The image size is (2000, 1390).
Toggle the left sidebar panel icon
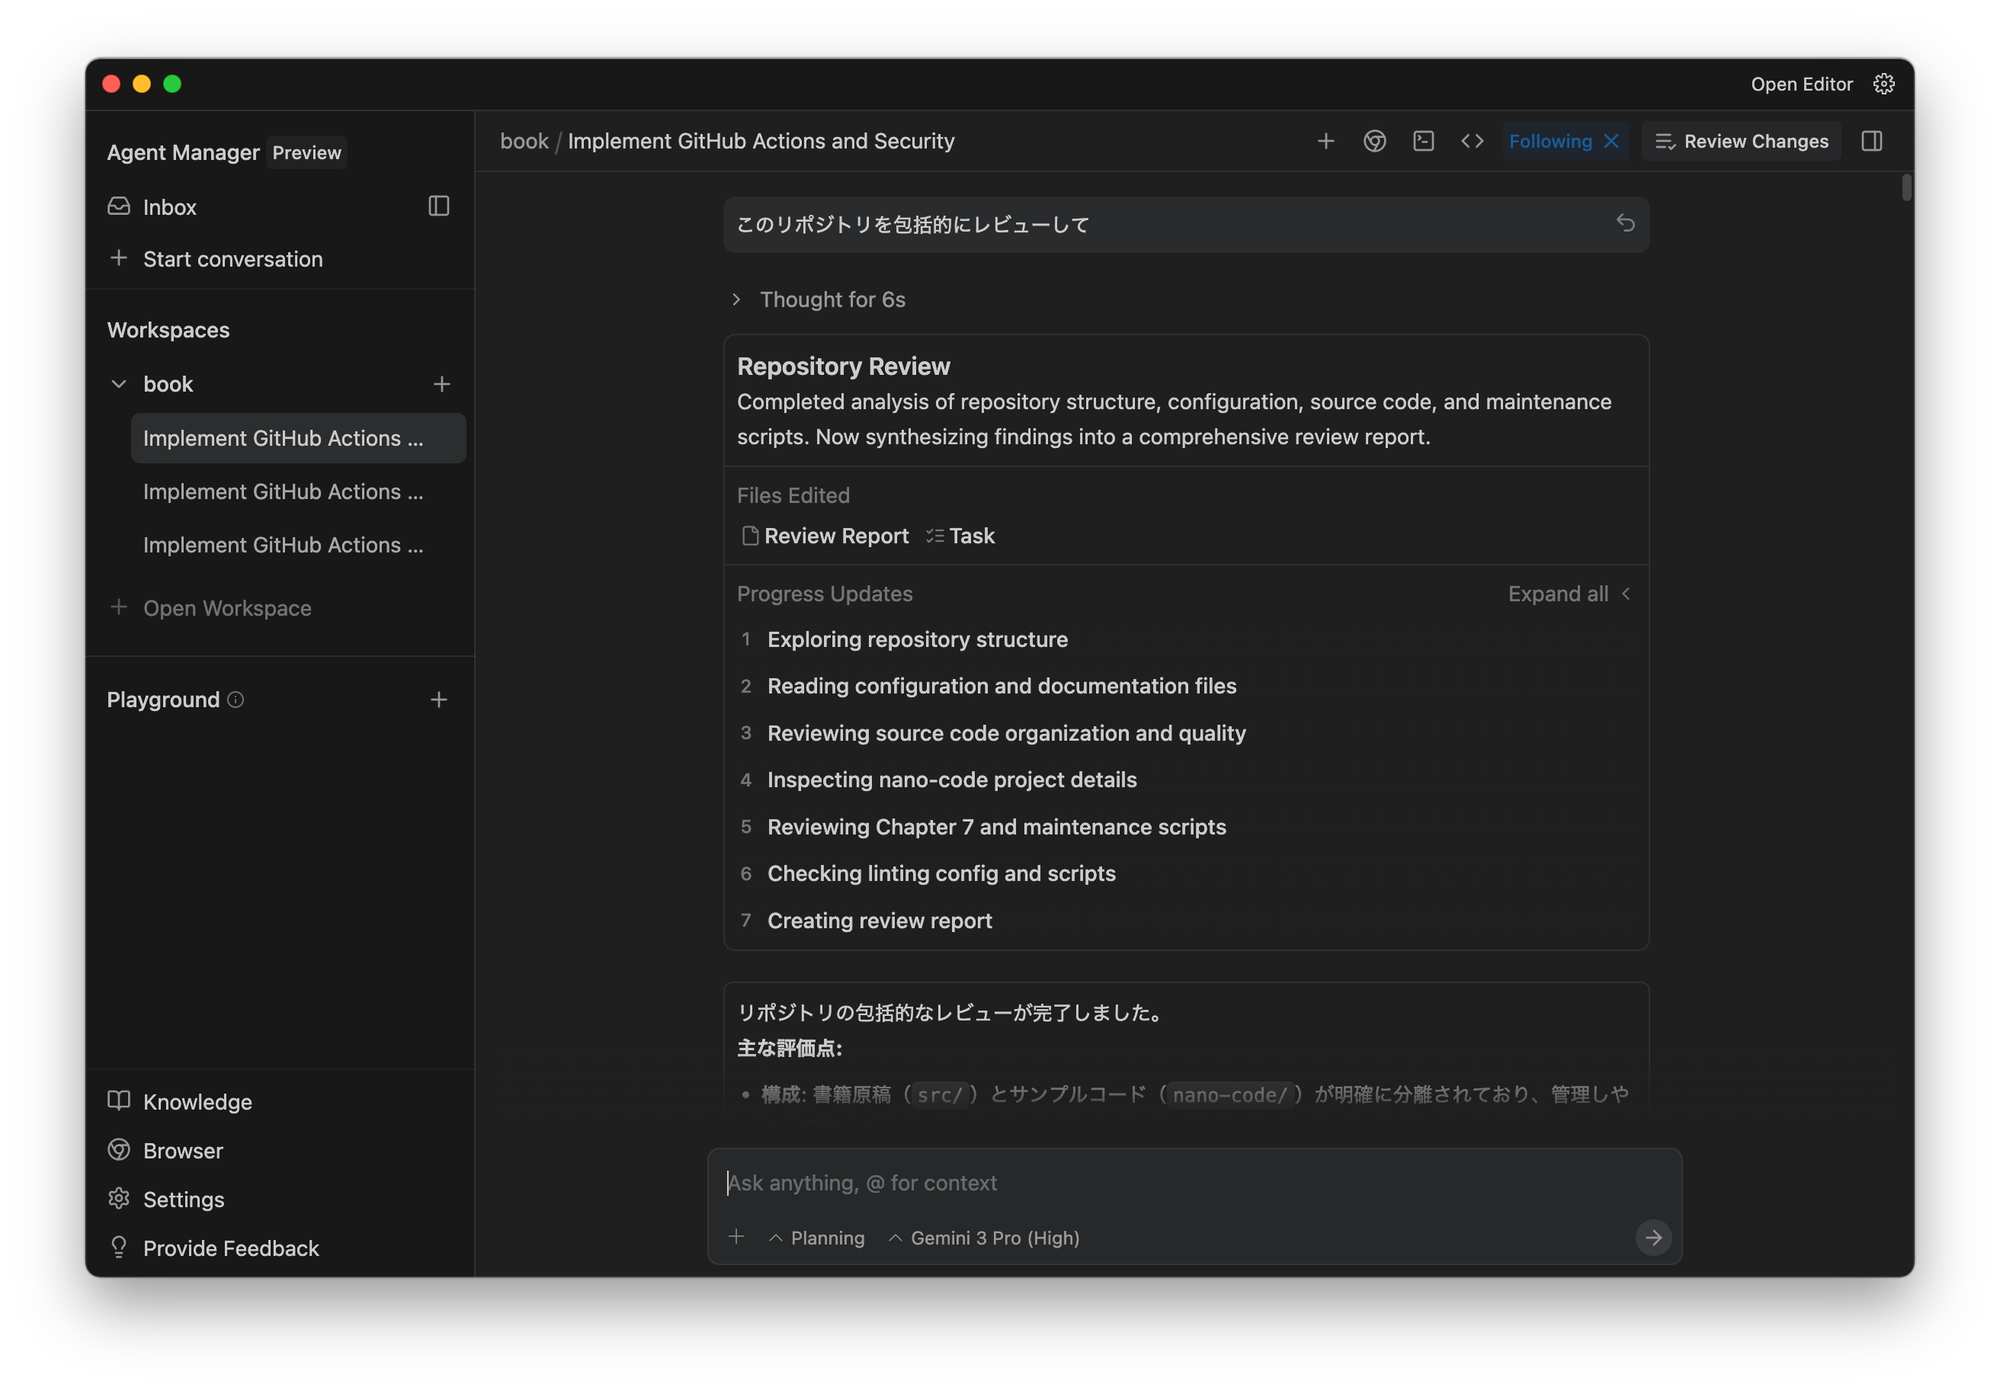438,206
